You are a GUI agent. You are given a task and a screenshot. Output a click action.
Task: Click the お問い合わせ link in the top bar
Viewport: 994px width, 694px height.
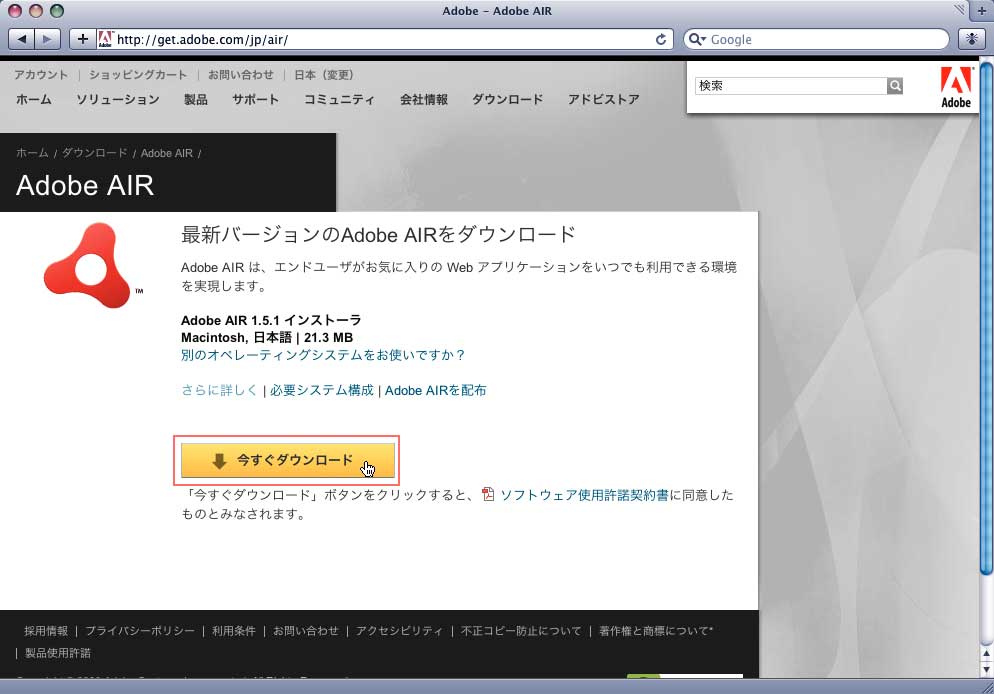pyautogui.click(x=241, y=75)
